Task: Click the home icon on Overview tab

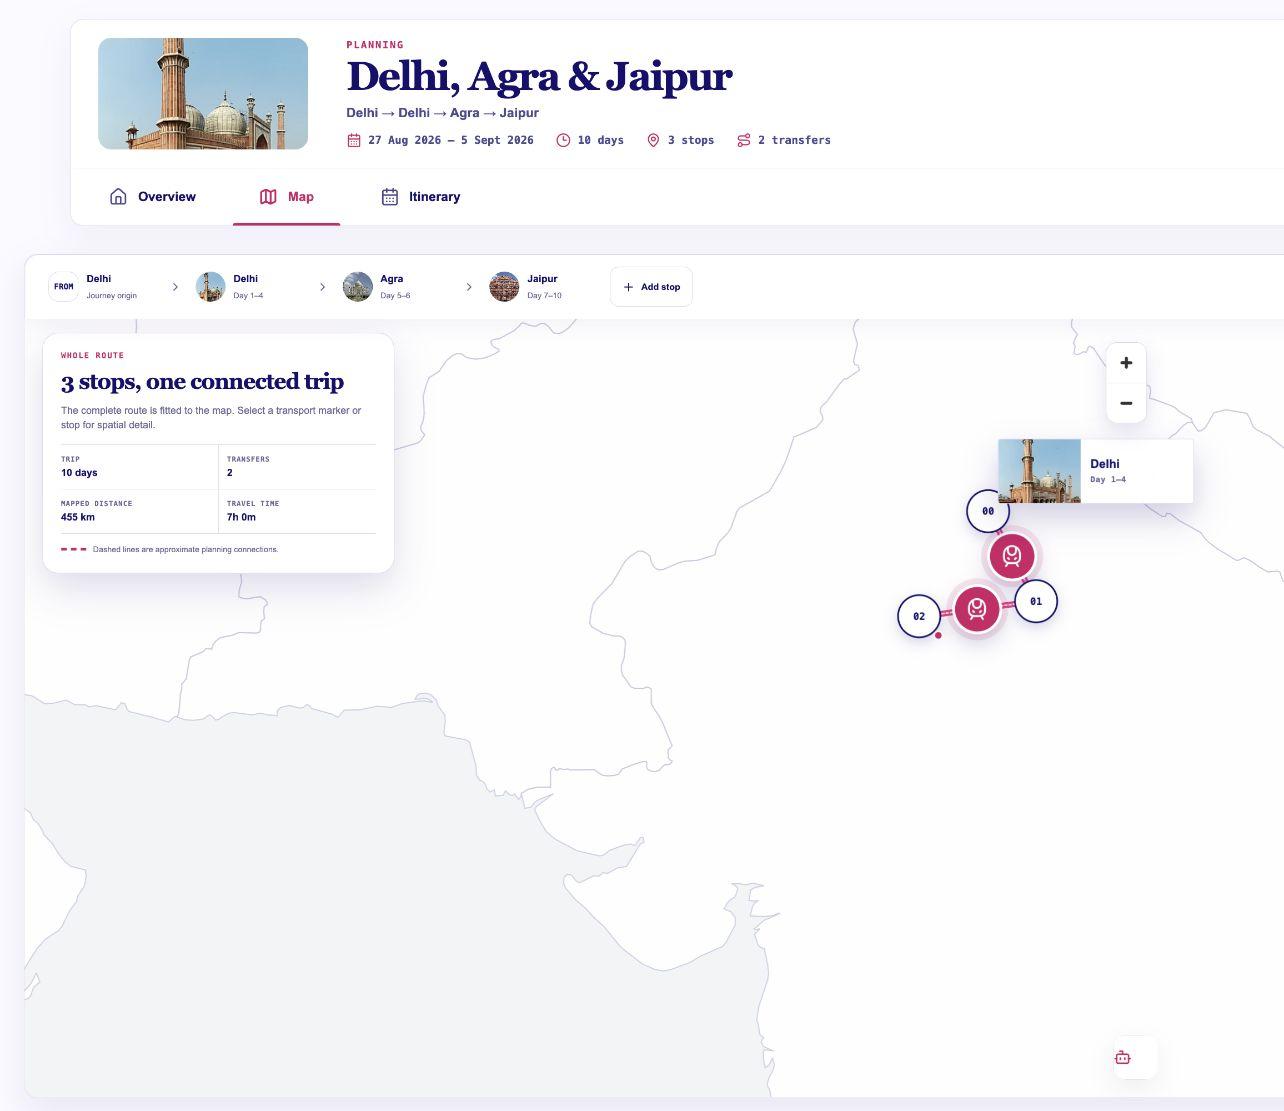Action: tap(118, 197)
